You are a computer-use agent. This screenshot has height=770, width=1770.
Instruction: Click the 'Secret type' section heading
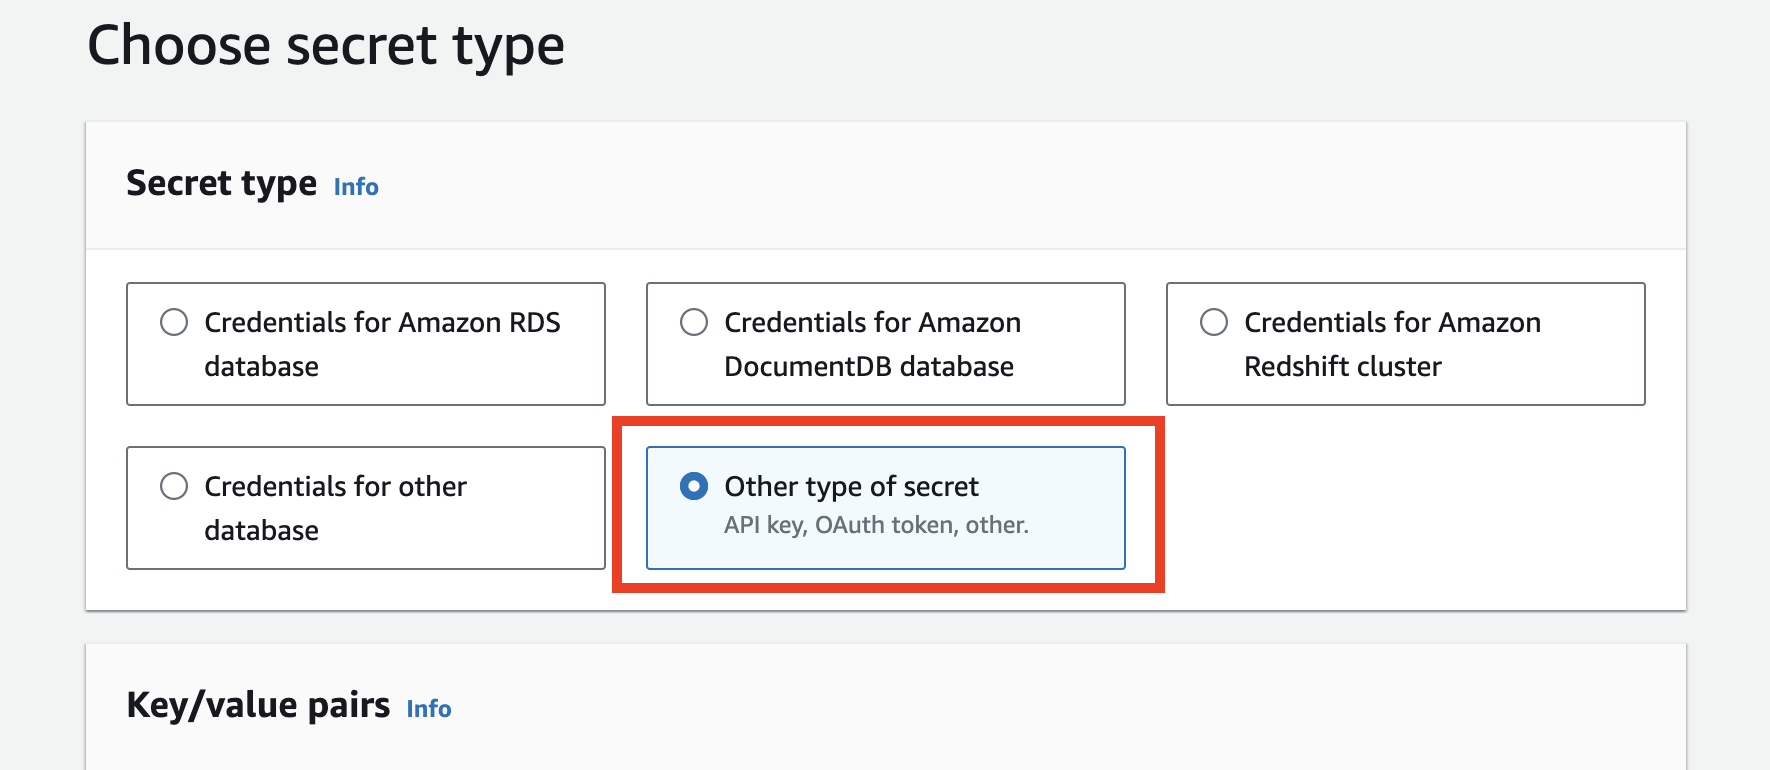[221, 184]
